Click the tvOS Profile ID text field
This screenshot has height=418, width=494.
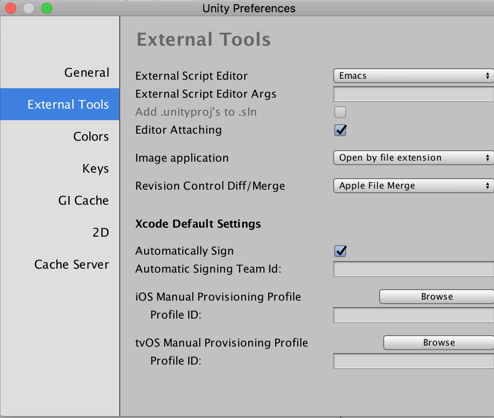[413, 361]
